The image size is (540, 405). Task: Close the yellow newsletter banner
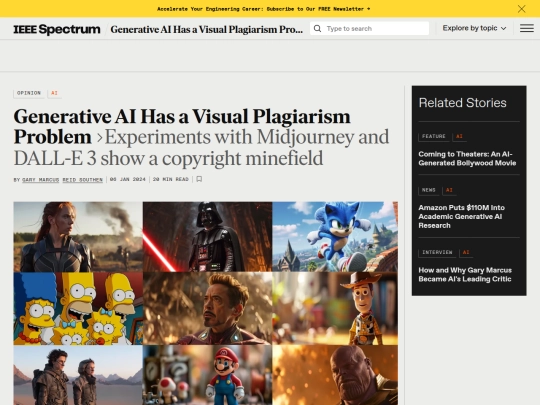tap(521, 9)
